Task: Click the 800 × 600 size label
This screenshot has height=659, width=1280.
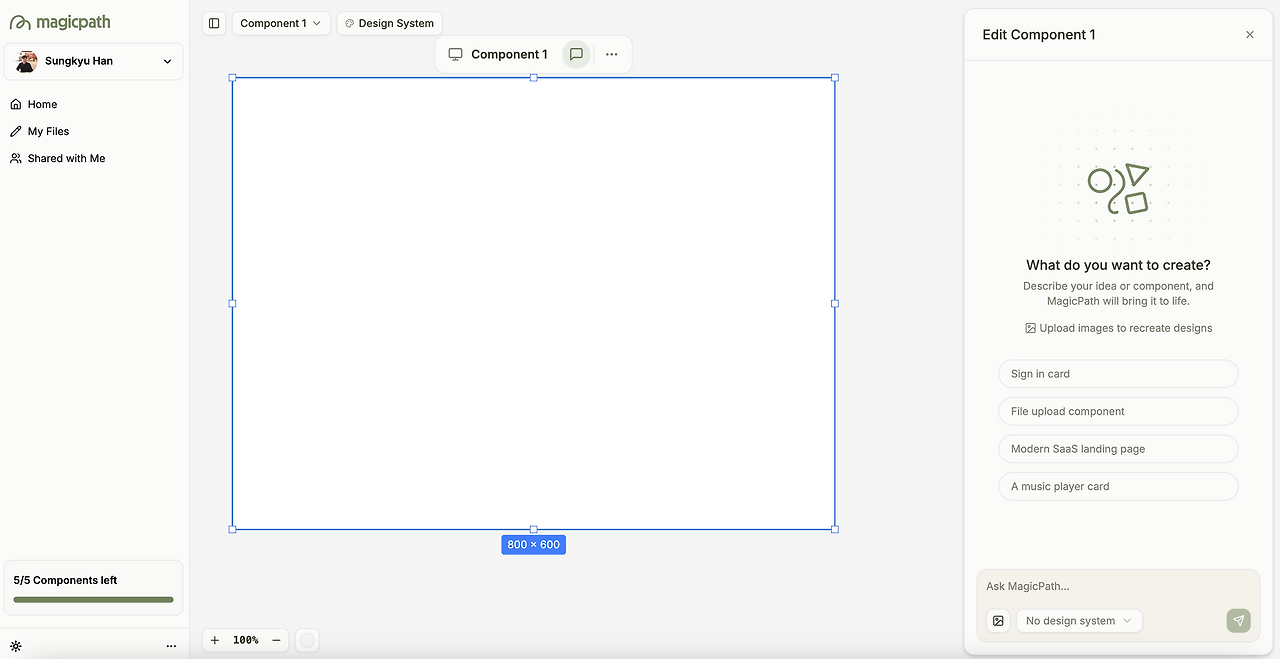Action: (x=534, y=545)
